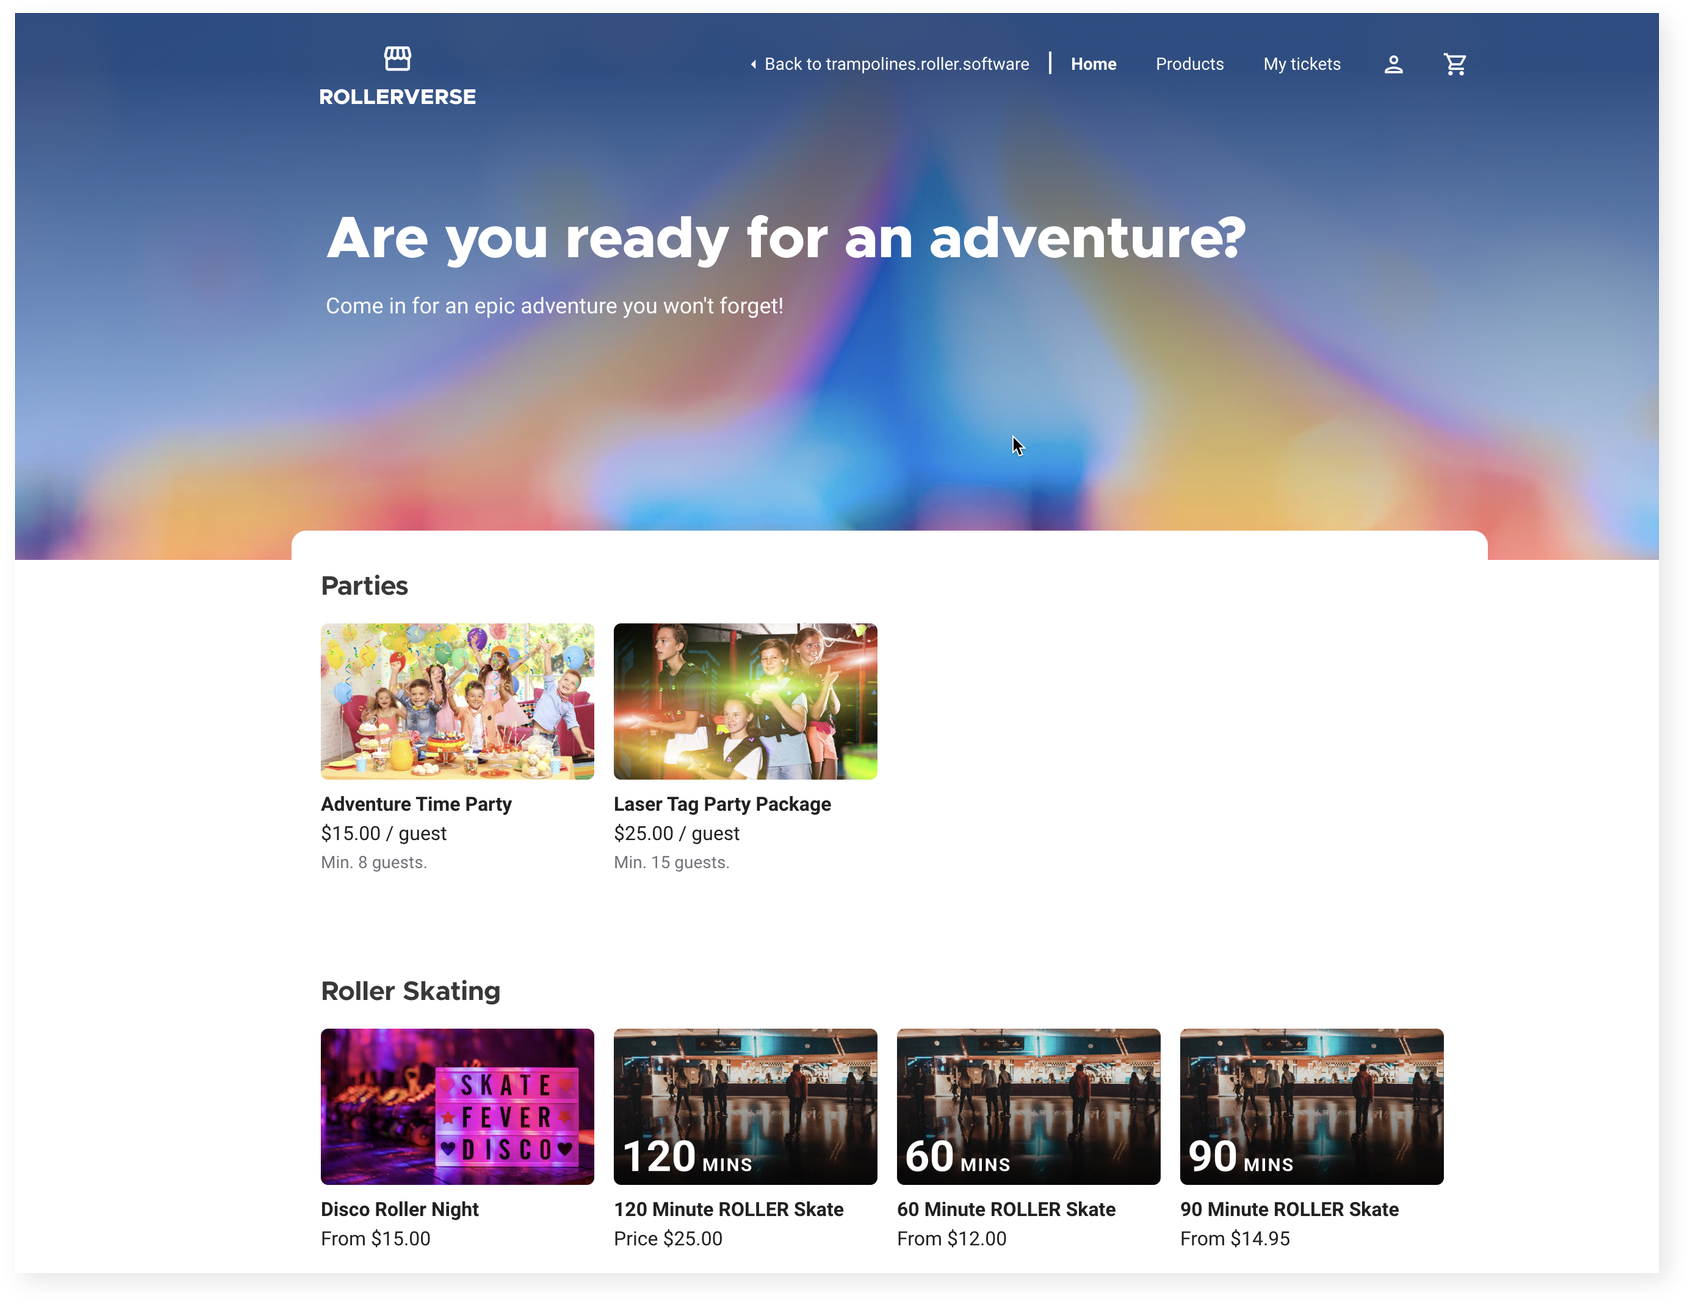1689x1305 pixels.
Task: Click the 60 Minute ROLLER Skate title
Action: tap(1006, 1209)
